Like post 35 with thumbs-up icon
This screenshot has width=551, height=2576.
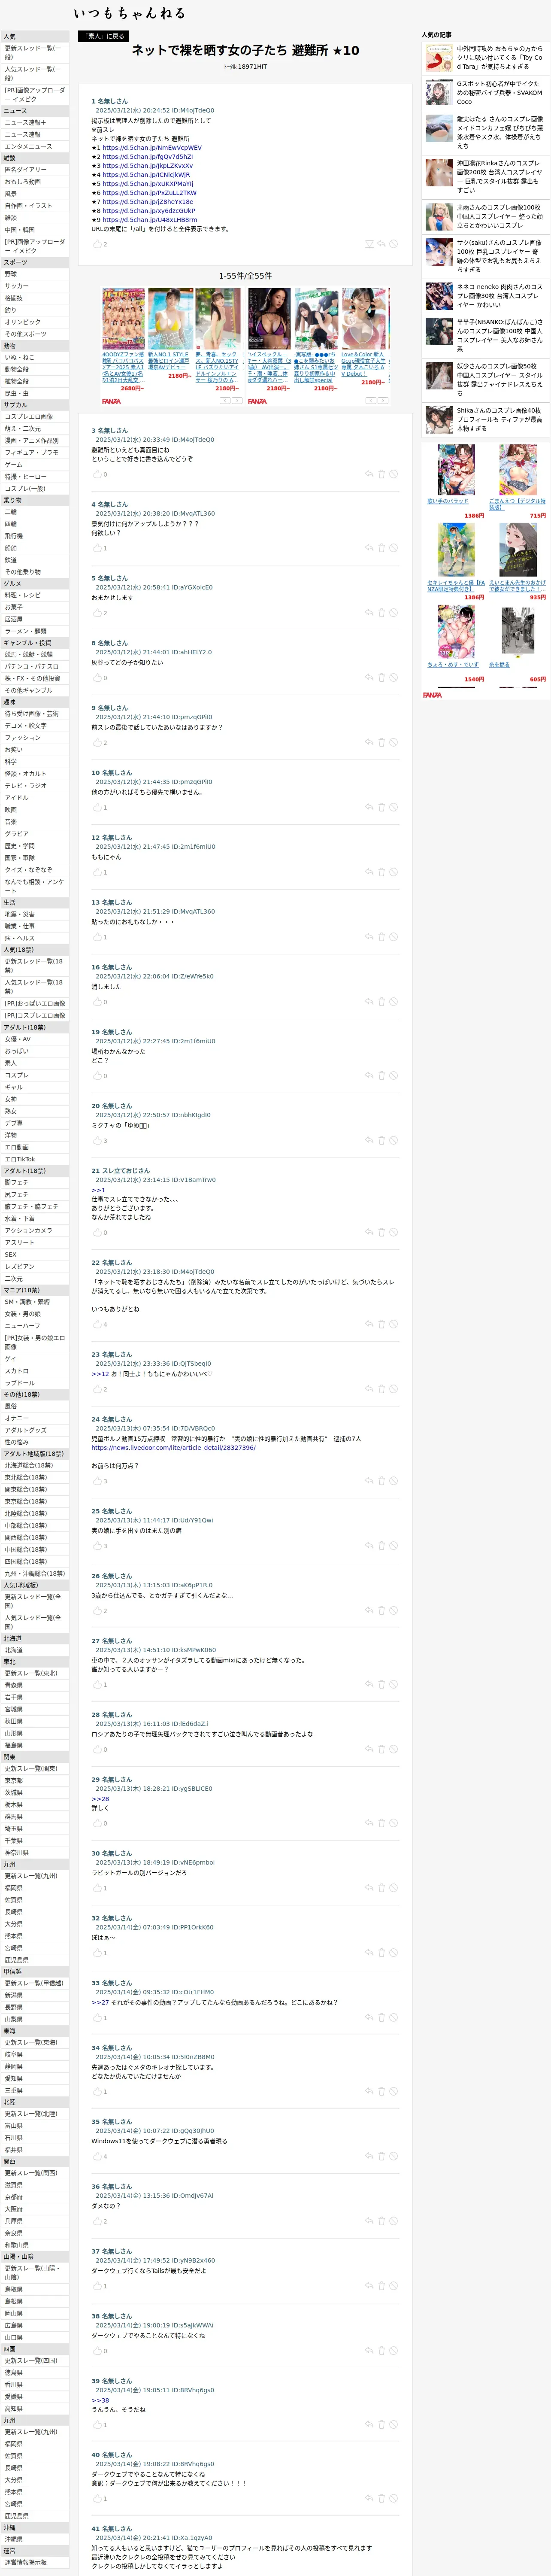tap(97, 2157)
